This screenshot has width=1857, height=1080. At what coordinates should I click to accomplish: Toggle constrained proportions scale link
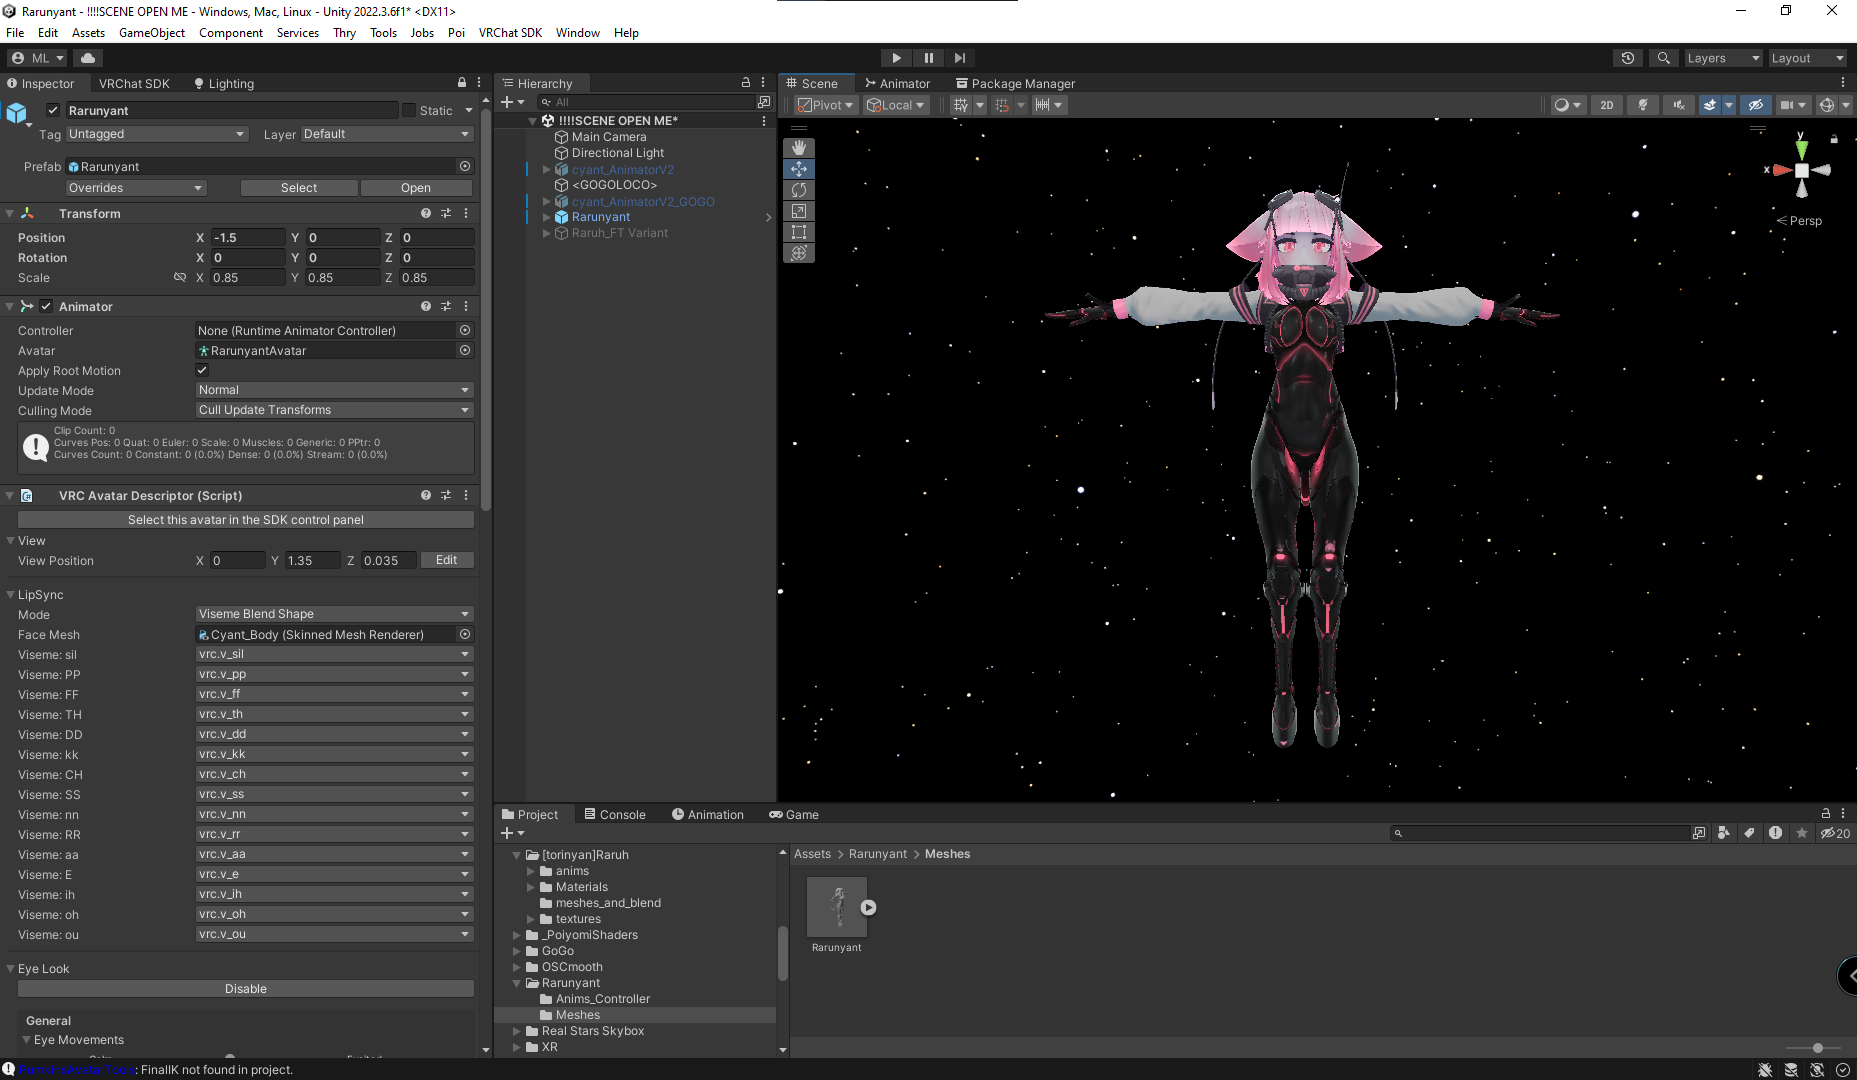point(180,277)
